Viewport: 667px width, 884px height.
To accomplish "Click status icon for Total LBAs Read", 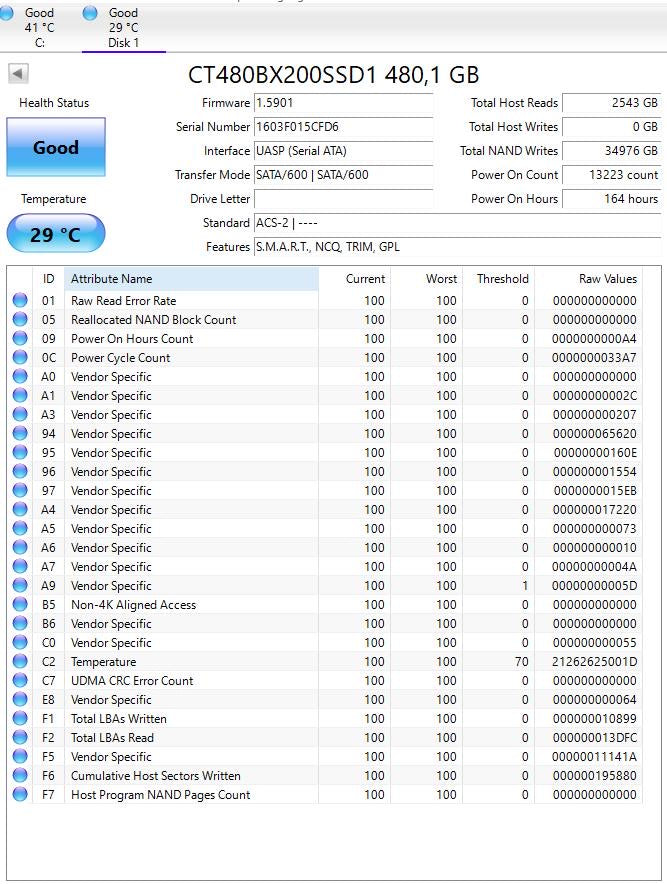I will 20,737.
